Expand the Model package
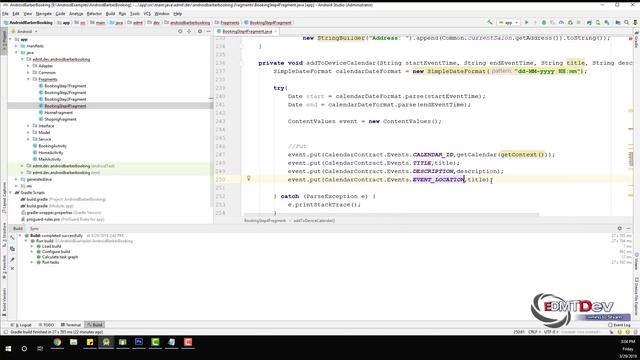Image resolution: width=640 pixels, height=360 pixels. coord(29,132)
